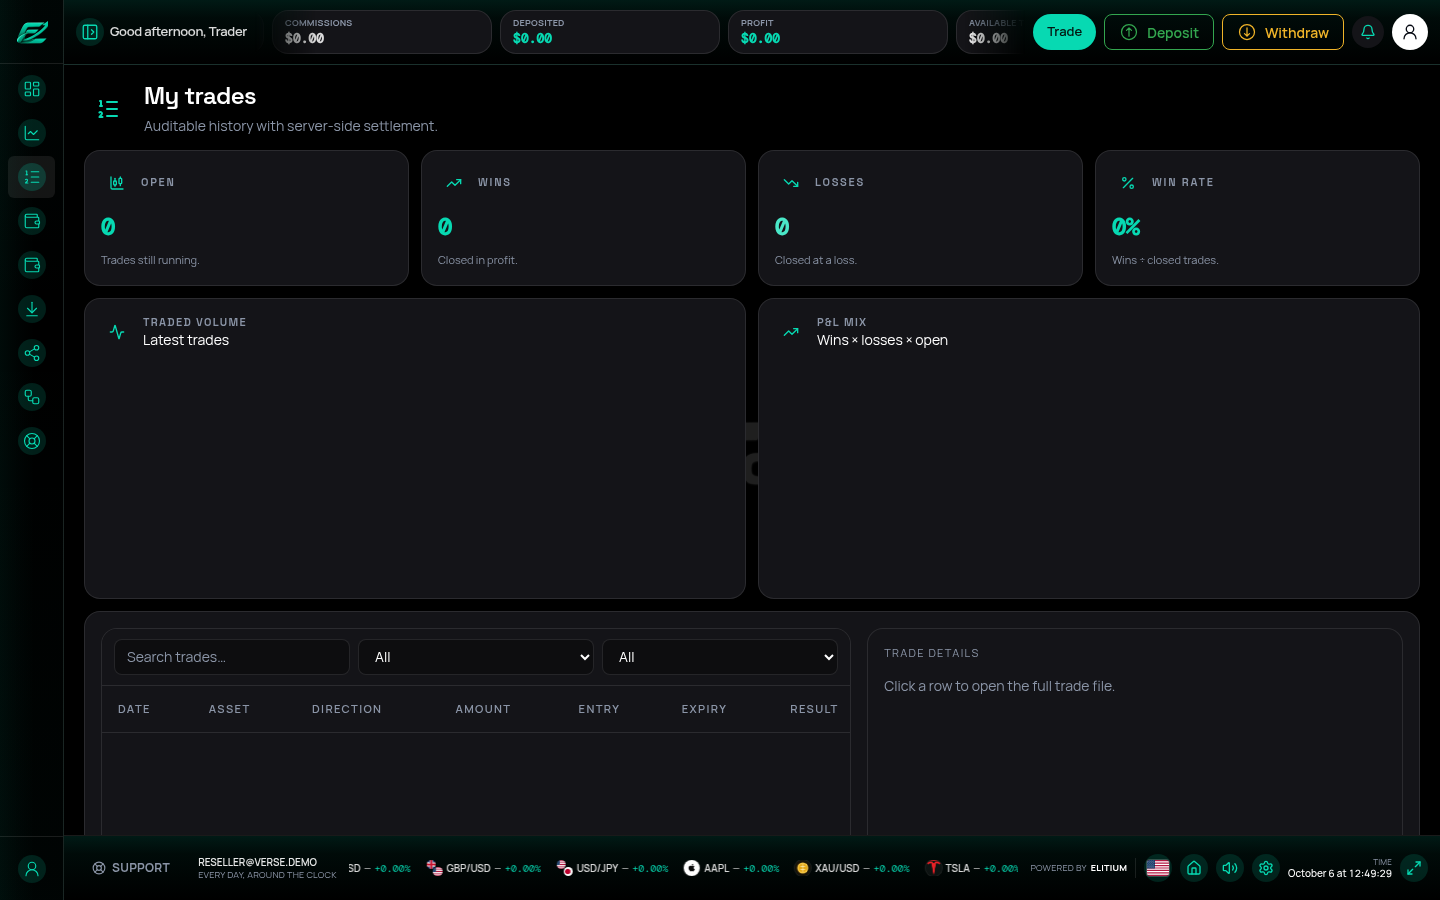Screen dimensions: 1440x900
Task: Open the first wallet sidebar item
Action: coord(32,221)
